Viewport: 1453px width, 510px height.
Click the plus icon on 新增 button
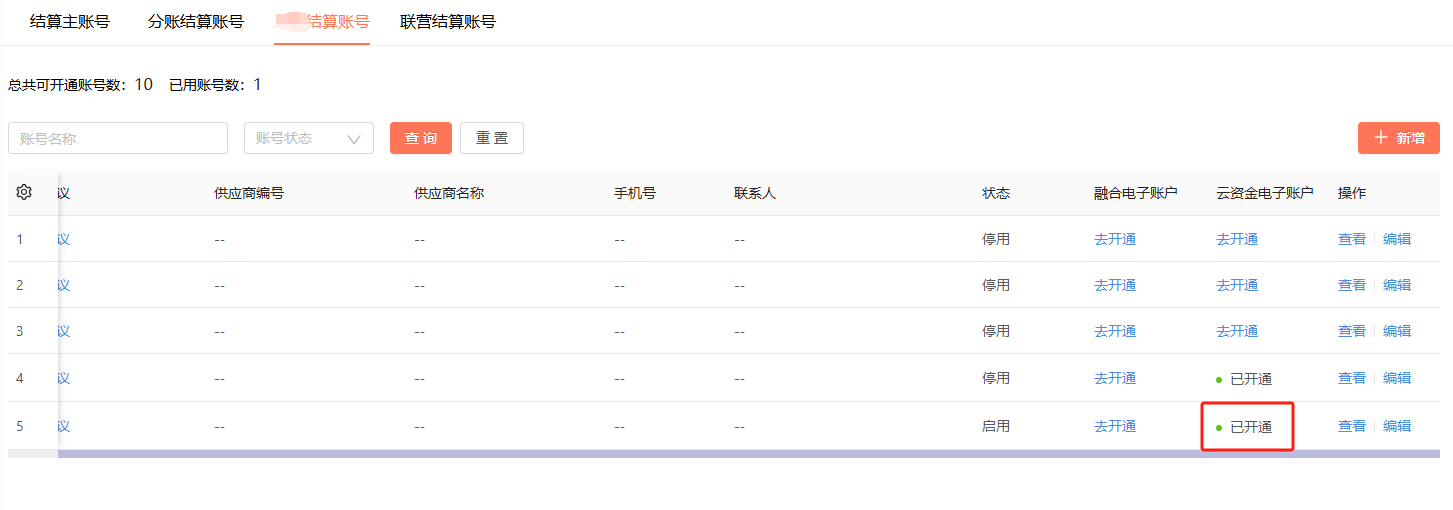(x=1381, y=138)
